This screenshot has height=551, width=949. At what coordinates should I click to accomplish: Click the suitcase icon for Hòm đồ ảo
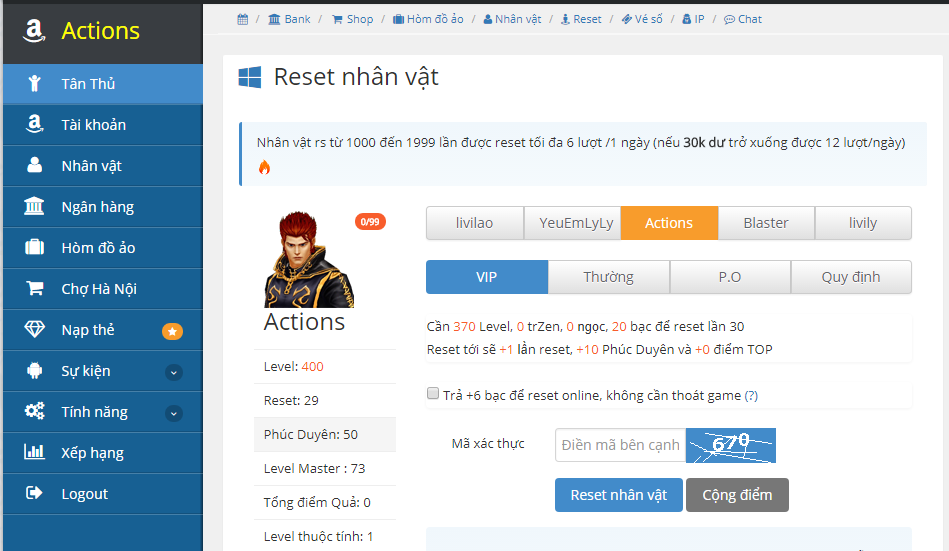(35, 248)
